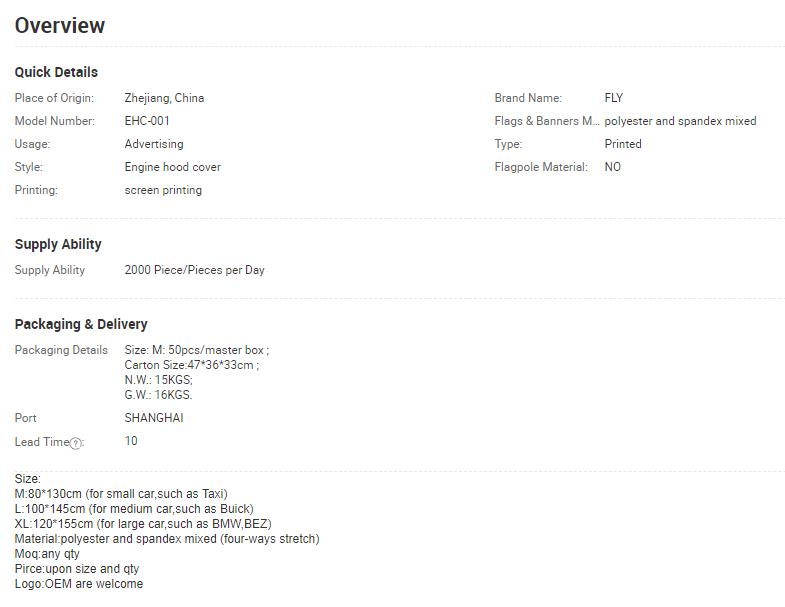
Task: Click the Logo:OEM are welcome line
Action: click(79, 584)
